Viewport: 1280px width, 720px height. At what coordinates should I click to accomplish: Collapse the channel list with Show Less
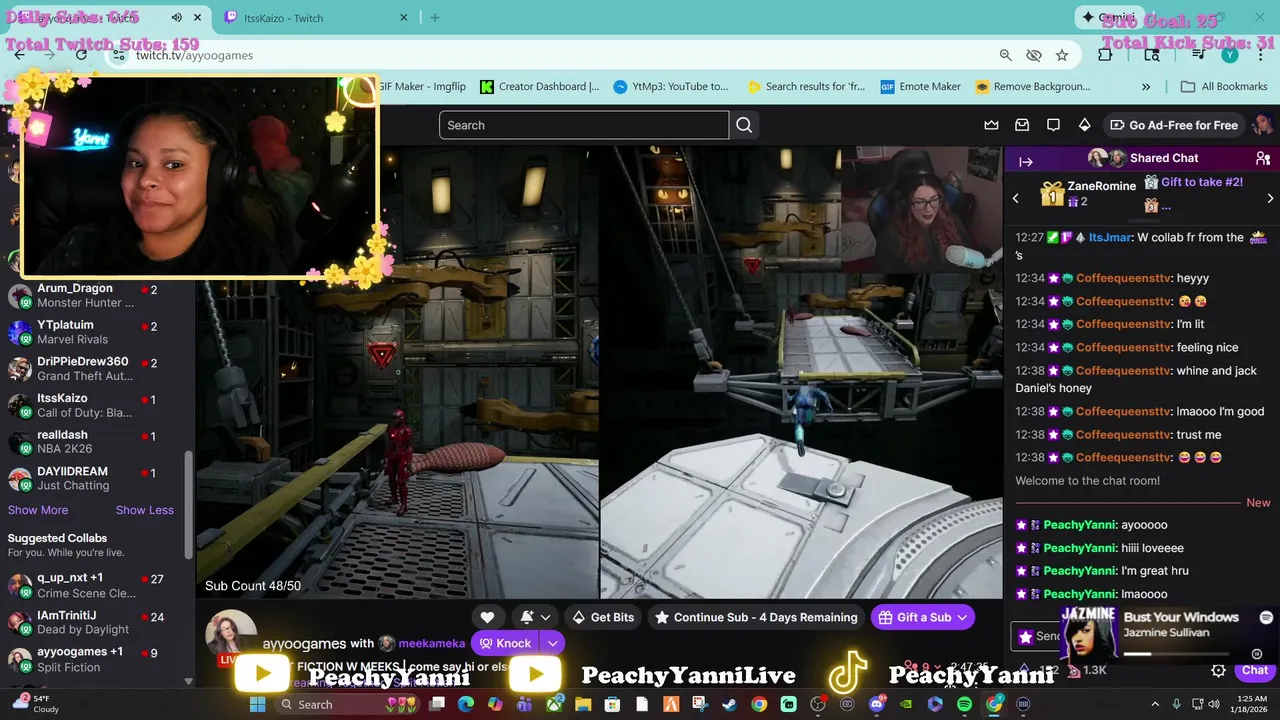[145, 510]
